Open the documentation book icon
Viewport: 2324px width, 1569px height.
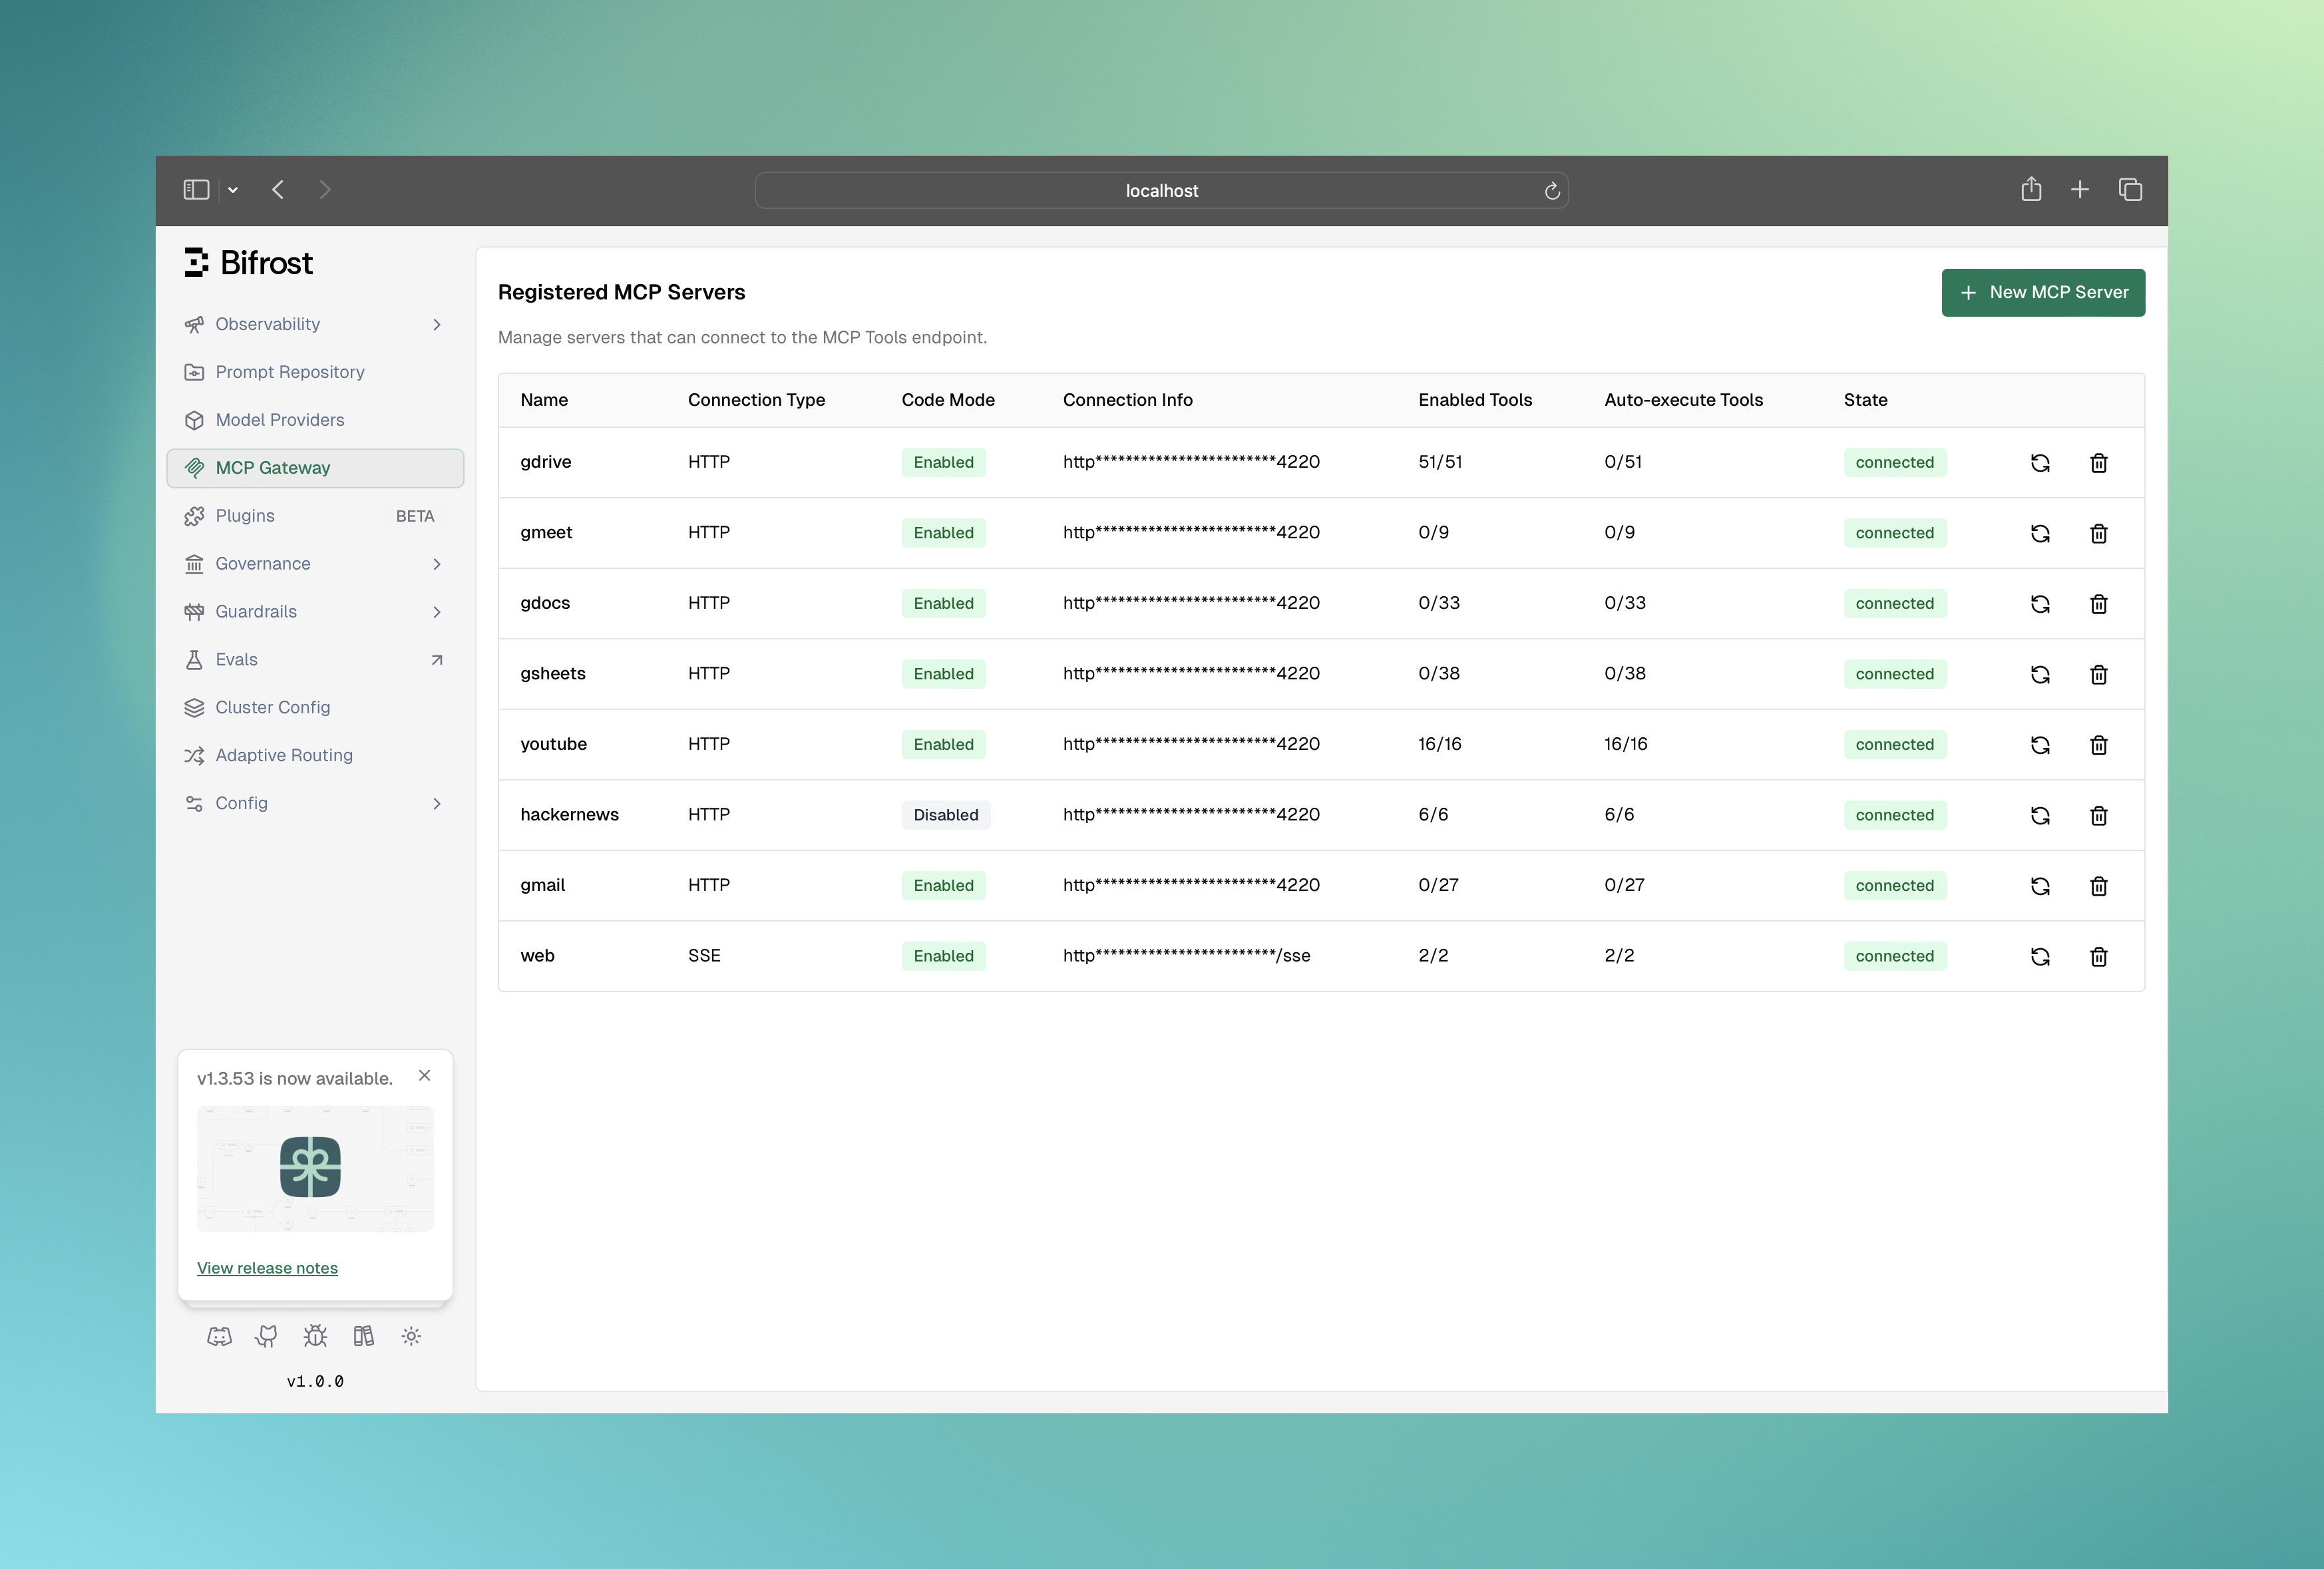(363, 1337)
